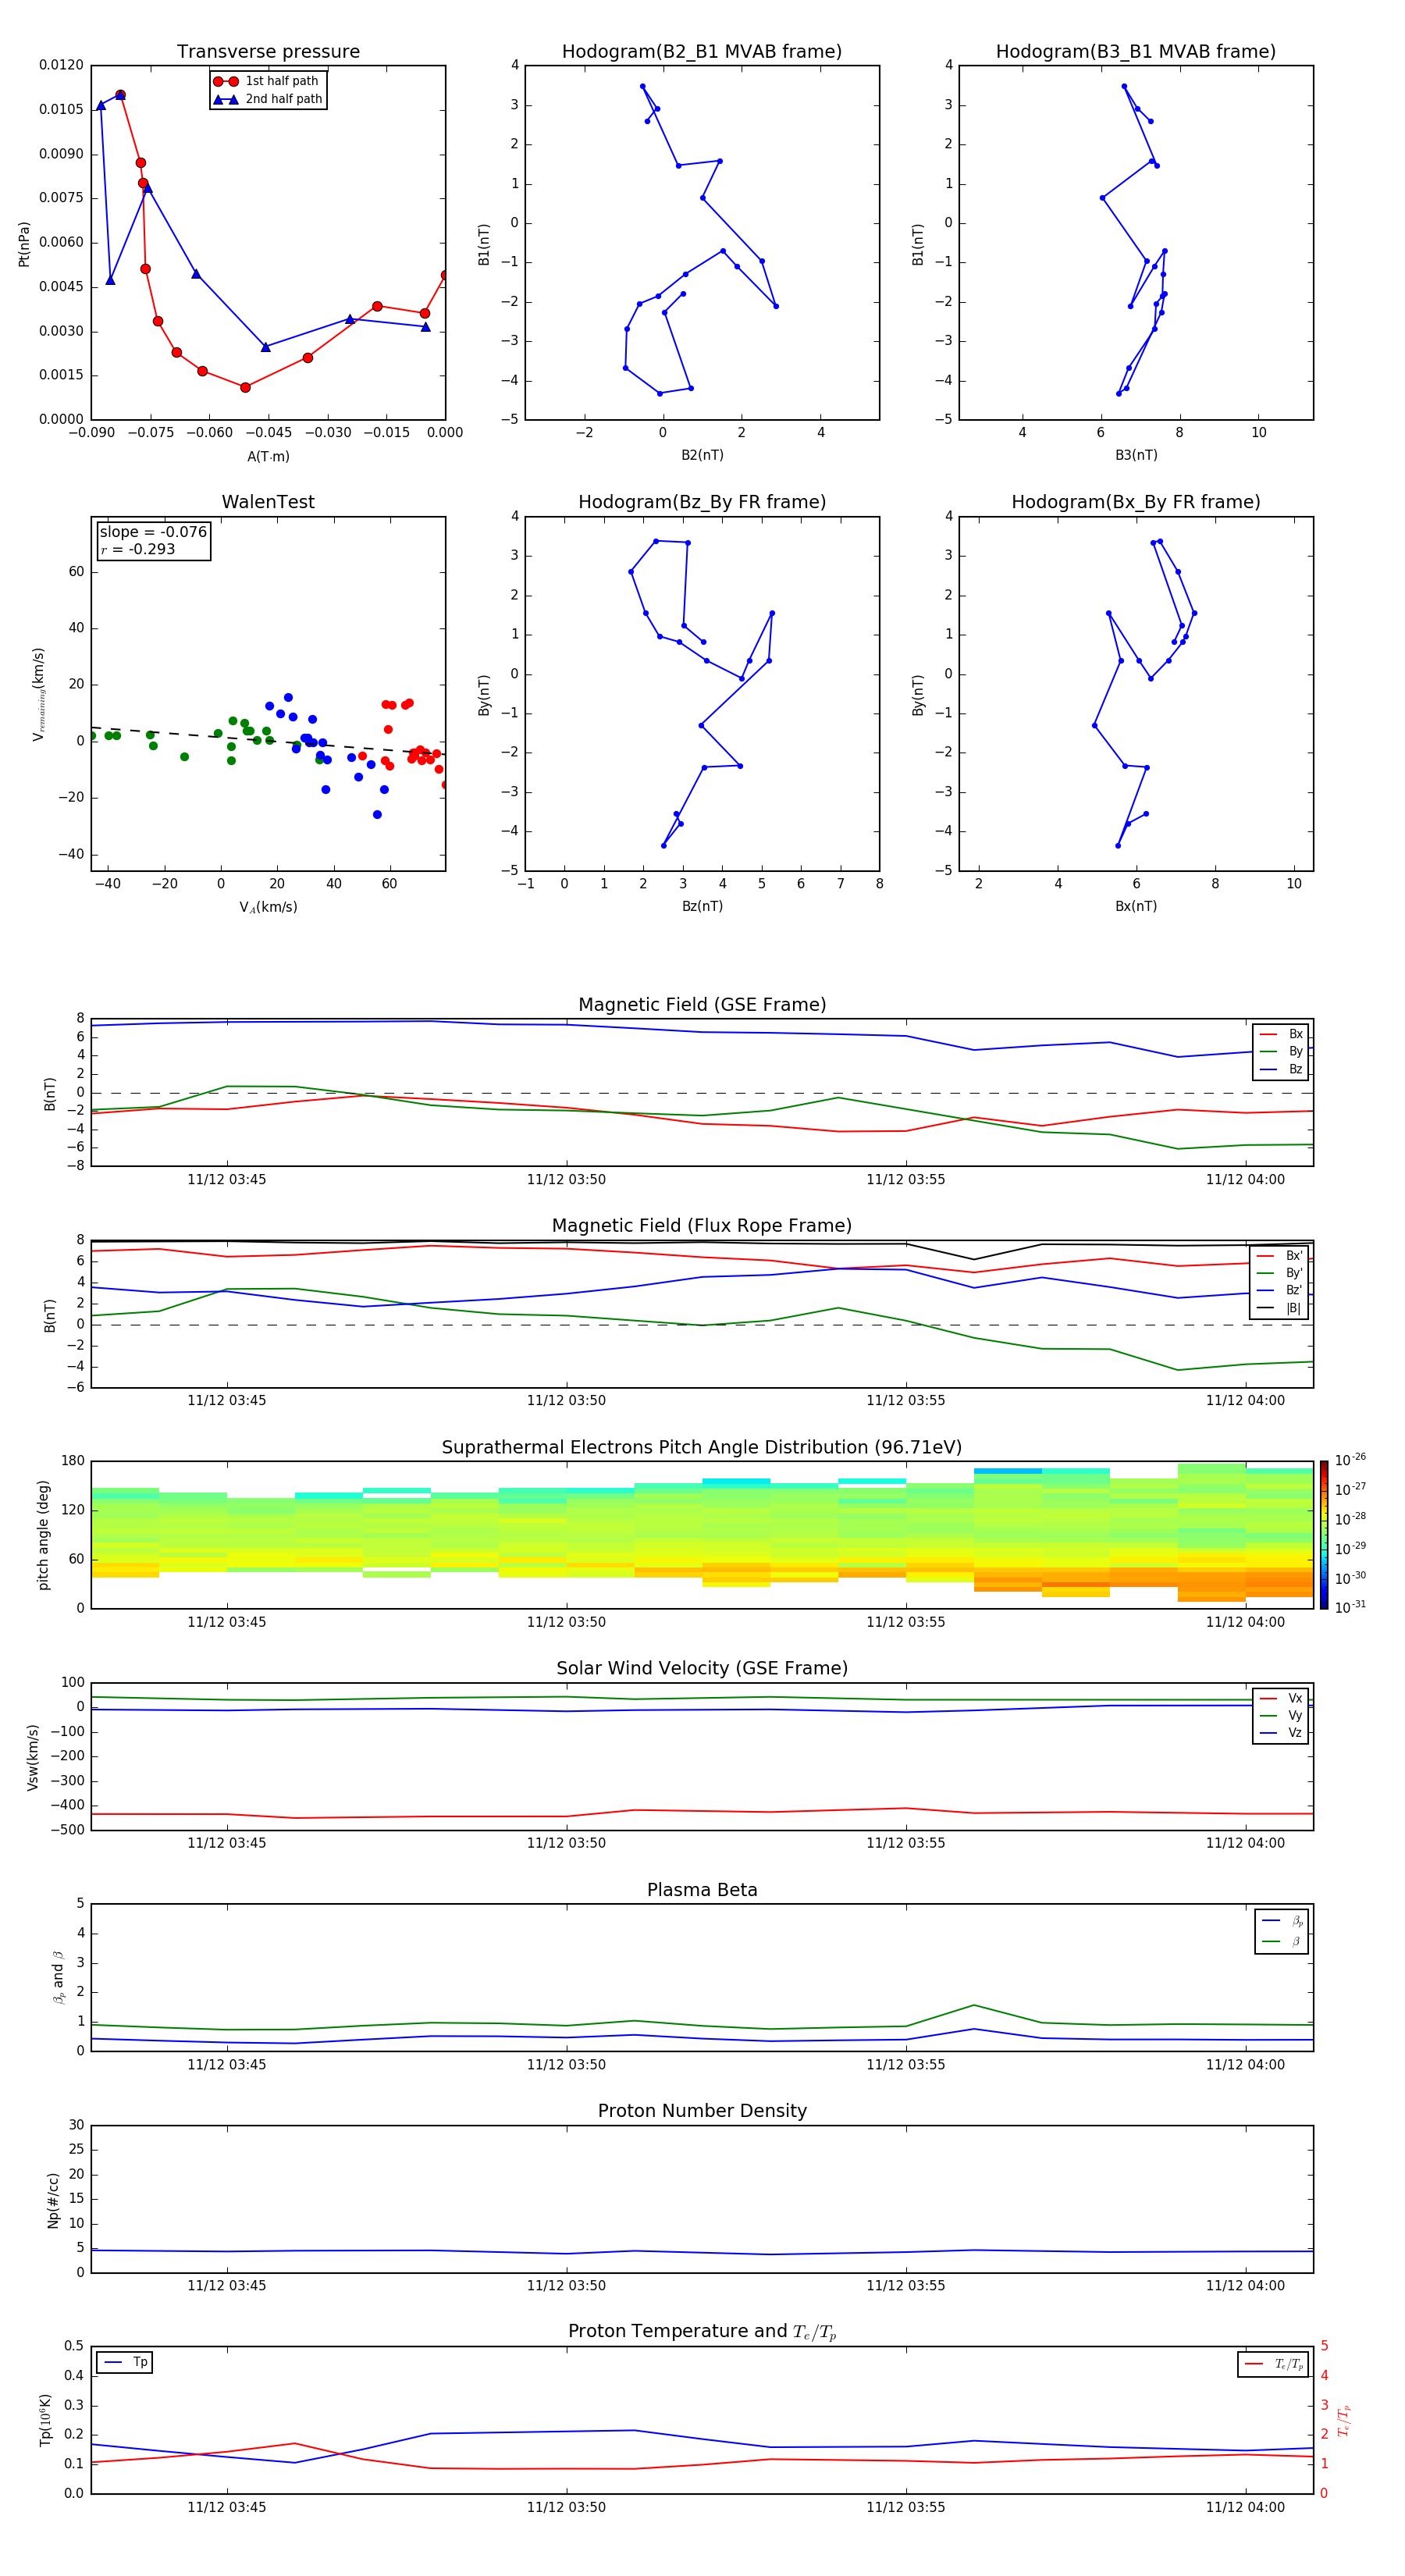Image resolution: width=1405 pixels, height=2576 pixels.
Task: Click the pitch angle color scale bar
Action: click(x=1324, y=1535)
